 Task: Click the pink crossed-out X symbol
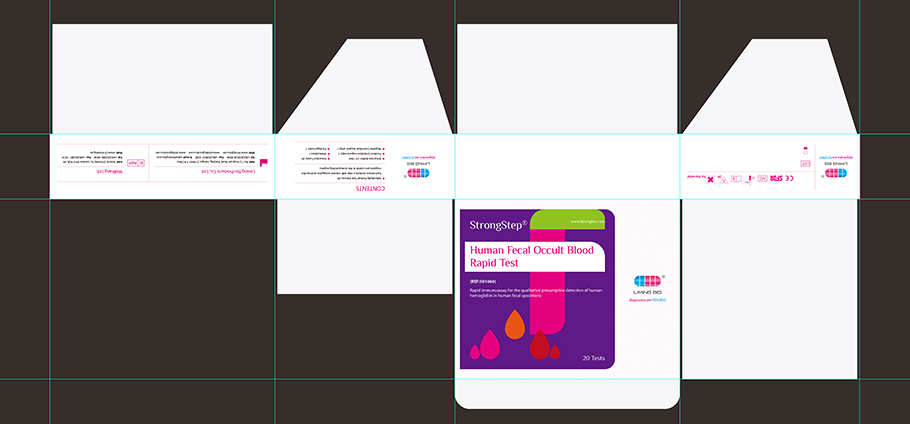[x=711, y=177]
